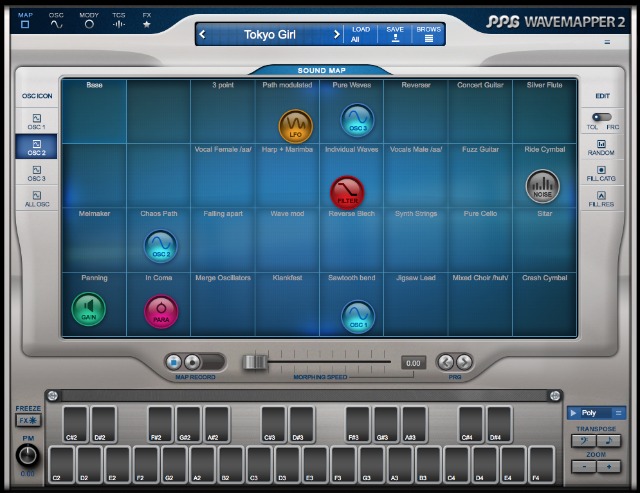The height and width of the screenshot is (493, 640).
Task: Switch to the MODY page
Action: point(89,20)
